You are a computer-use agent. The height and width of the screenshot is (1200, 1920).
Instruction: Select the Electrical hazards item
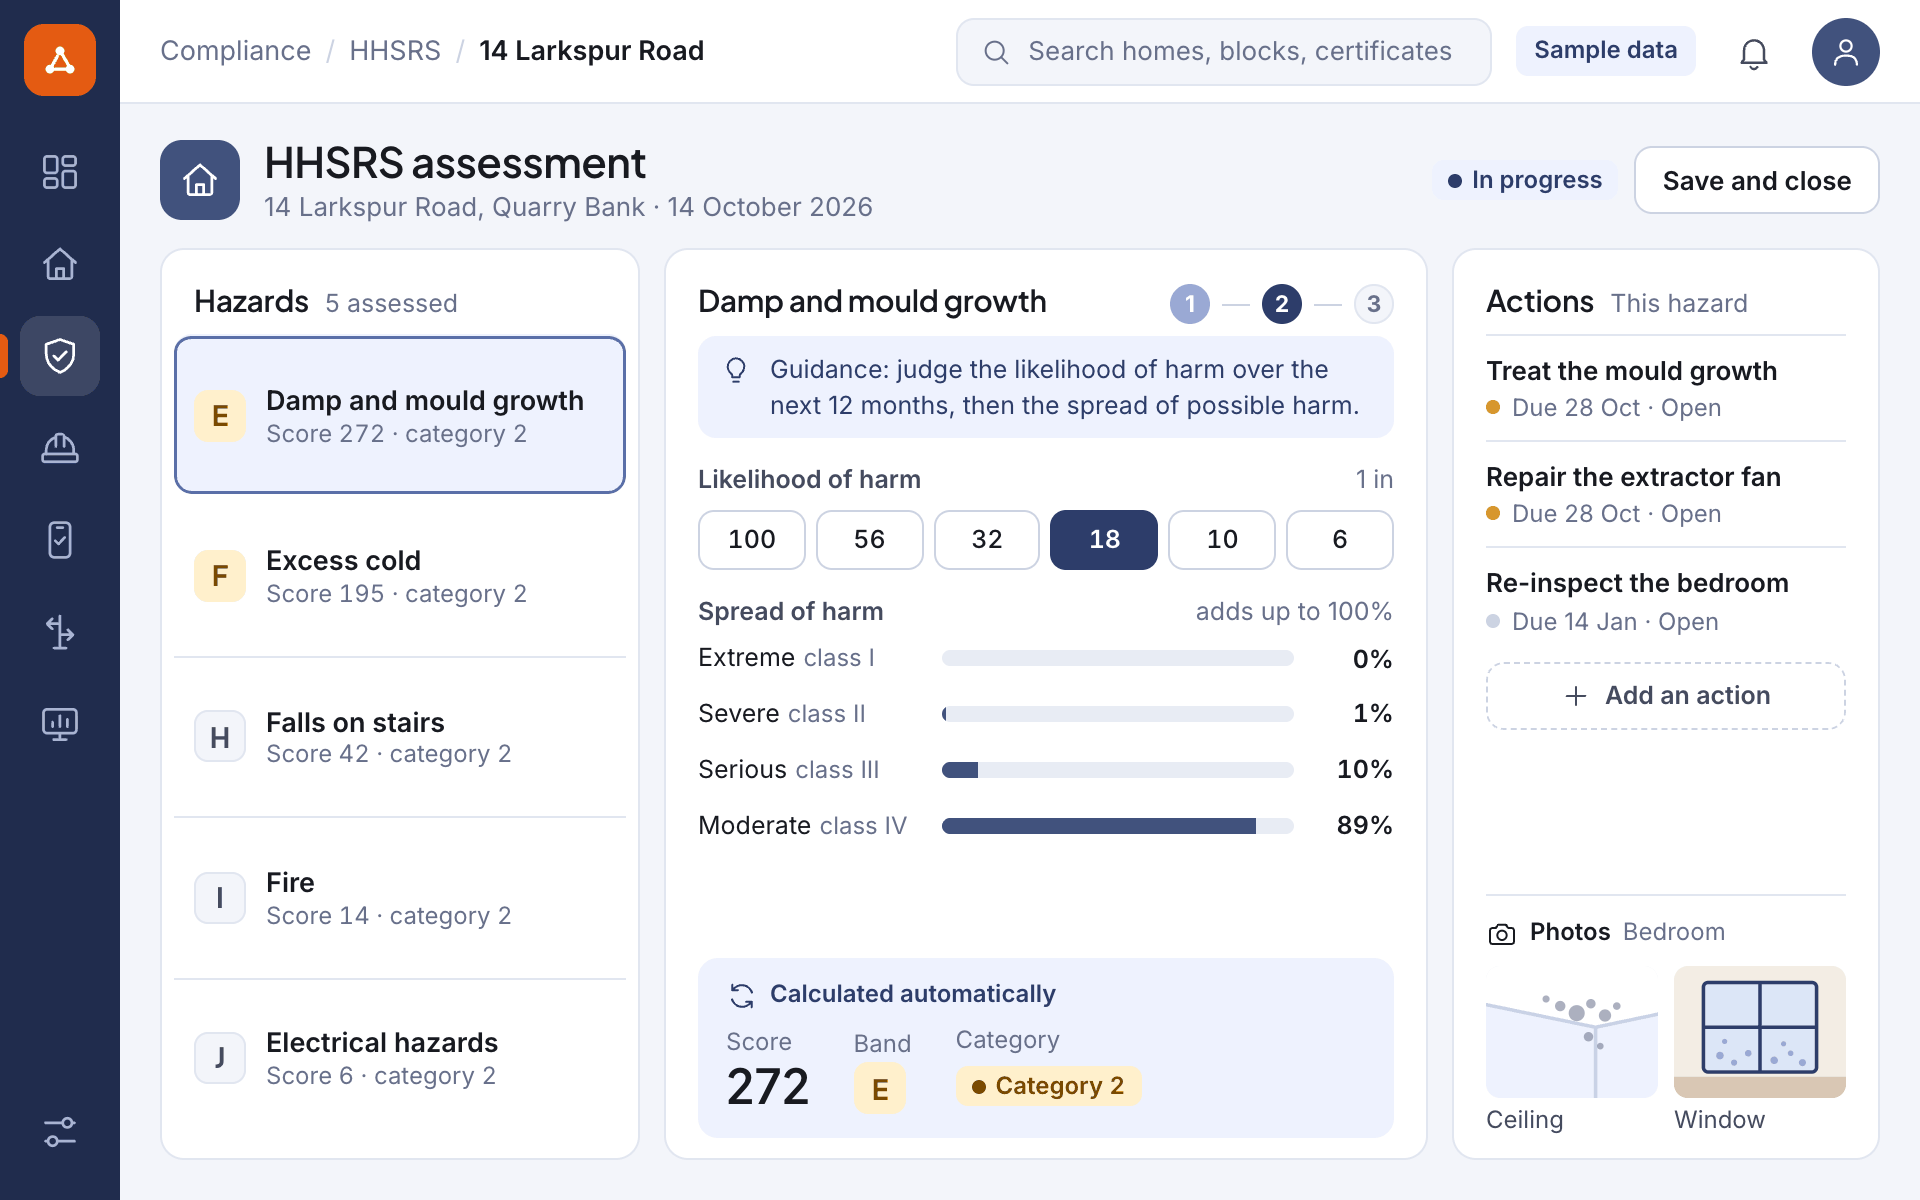(x=400, y=1058)
